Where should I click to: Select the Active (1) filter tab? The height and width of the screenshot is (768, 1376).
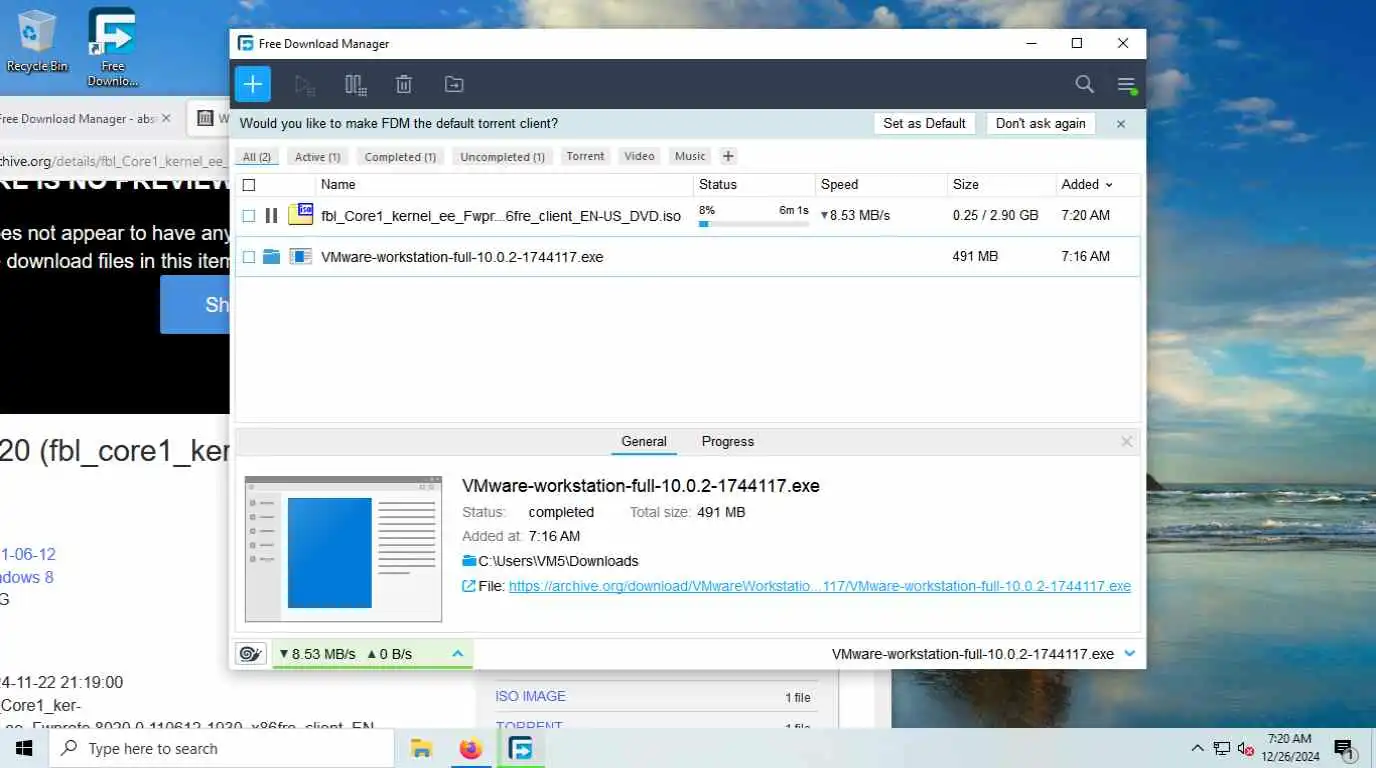[x=318, y=157]
